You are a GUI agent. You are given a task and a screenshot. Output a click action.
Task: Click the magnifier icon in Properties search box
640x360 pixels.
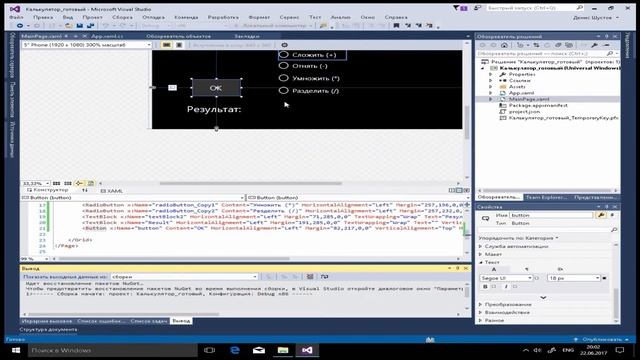tap(613, 230)
